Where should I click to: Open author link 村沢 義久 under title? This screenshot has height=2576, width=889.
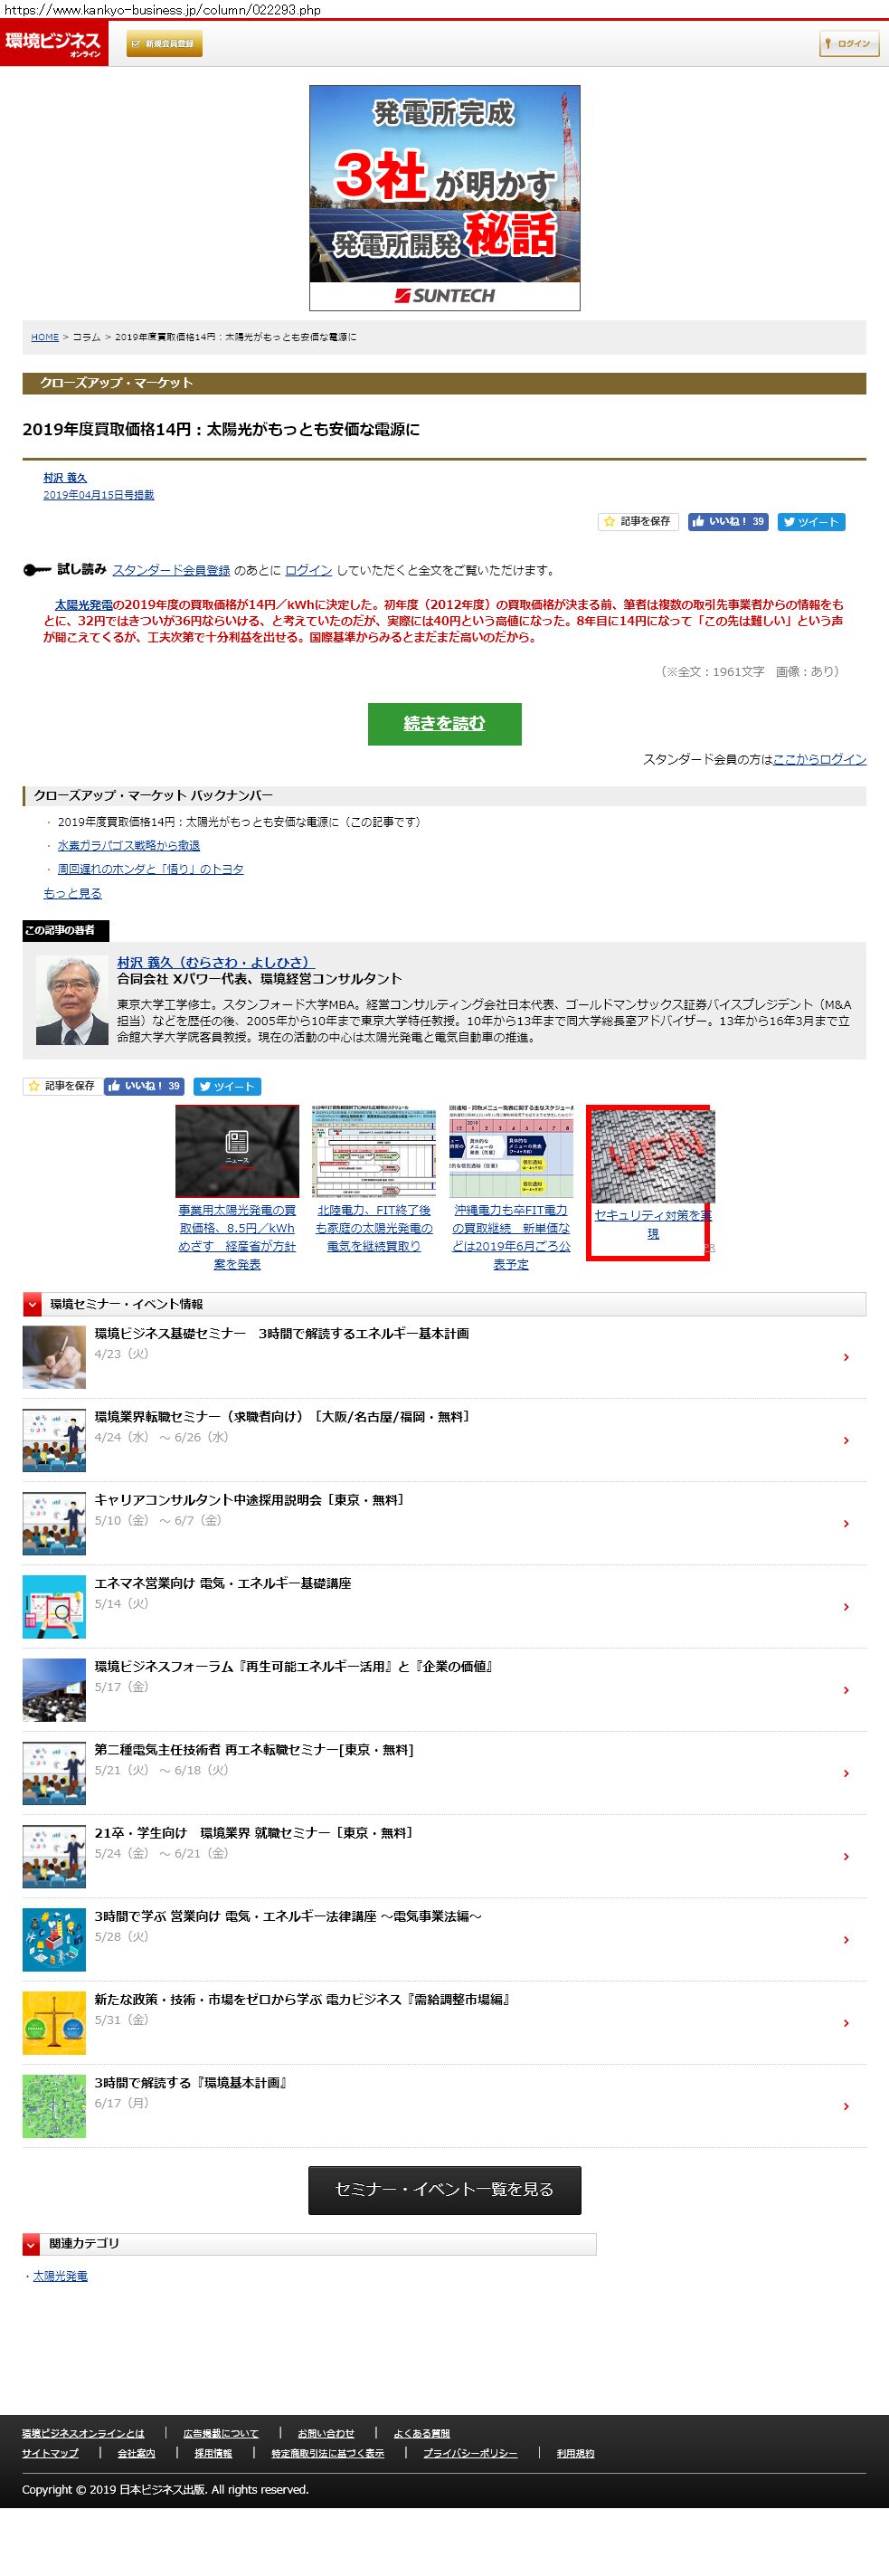[x=65, y=478]
